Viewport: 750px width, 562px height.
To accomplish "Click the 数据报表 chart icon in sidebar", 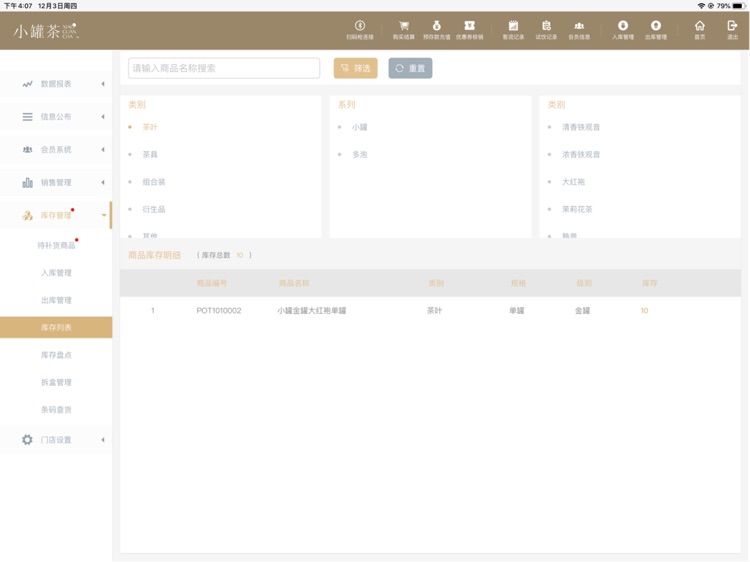I will (27, 84).
